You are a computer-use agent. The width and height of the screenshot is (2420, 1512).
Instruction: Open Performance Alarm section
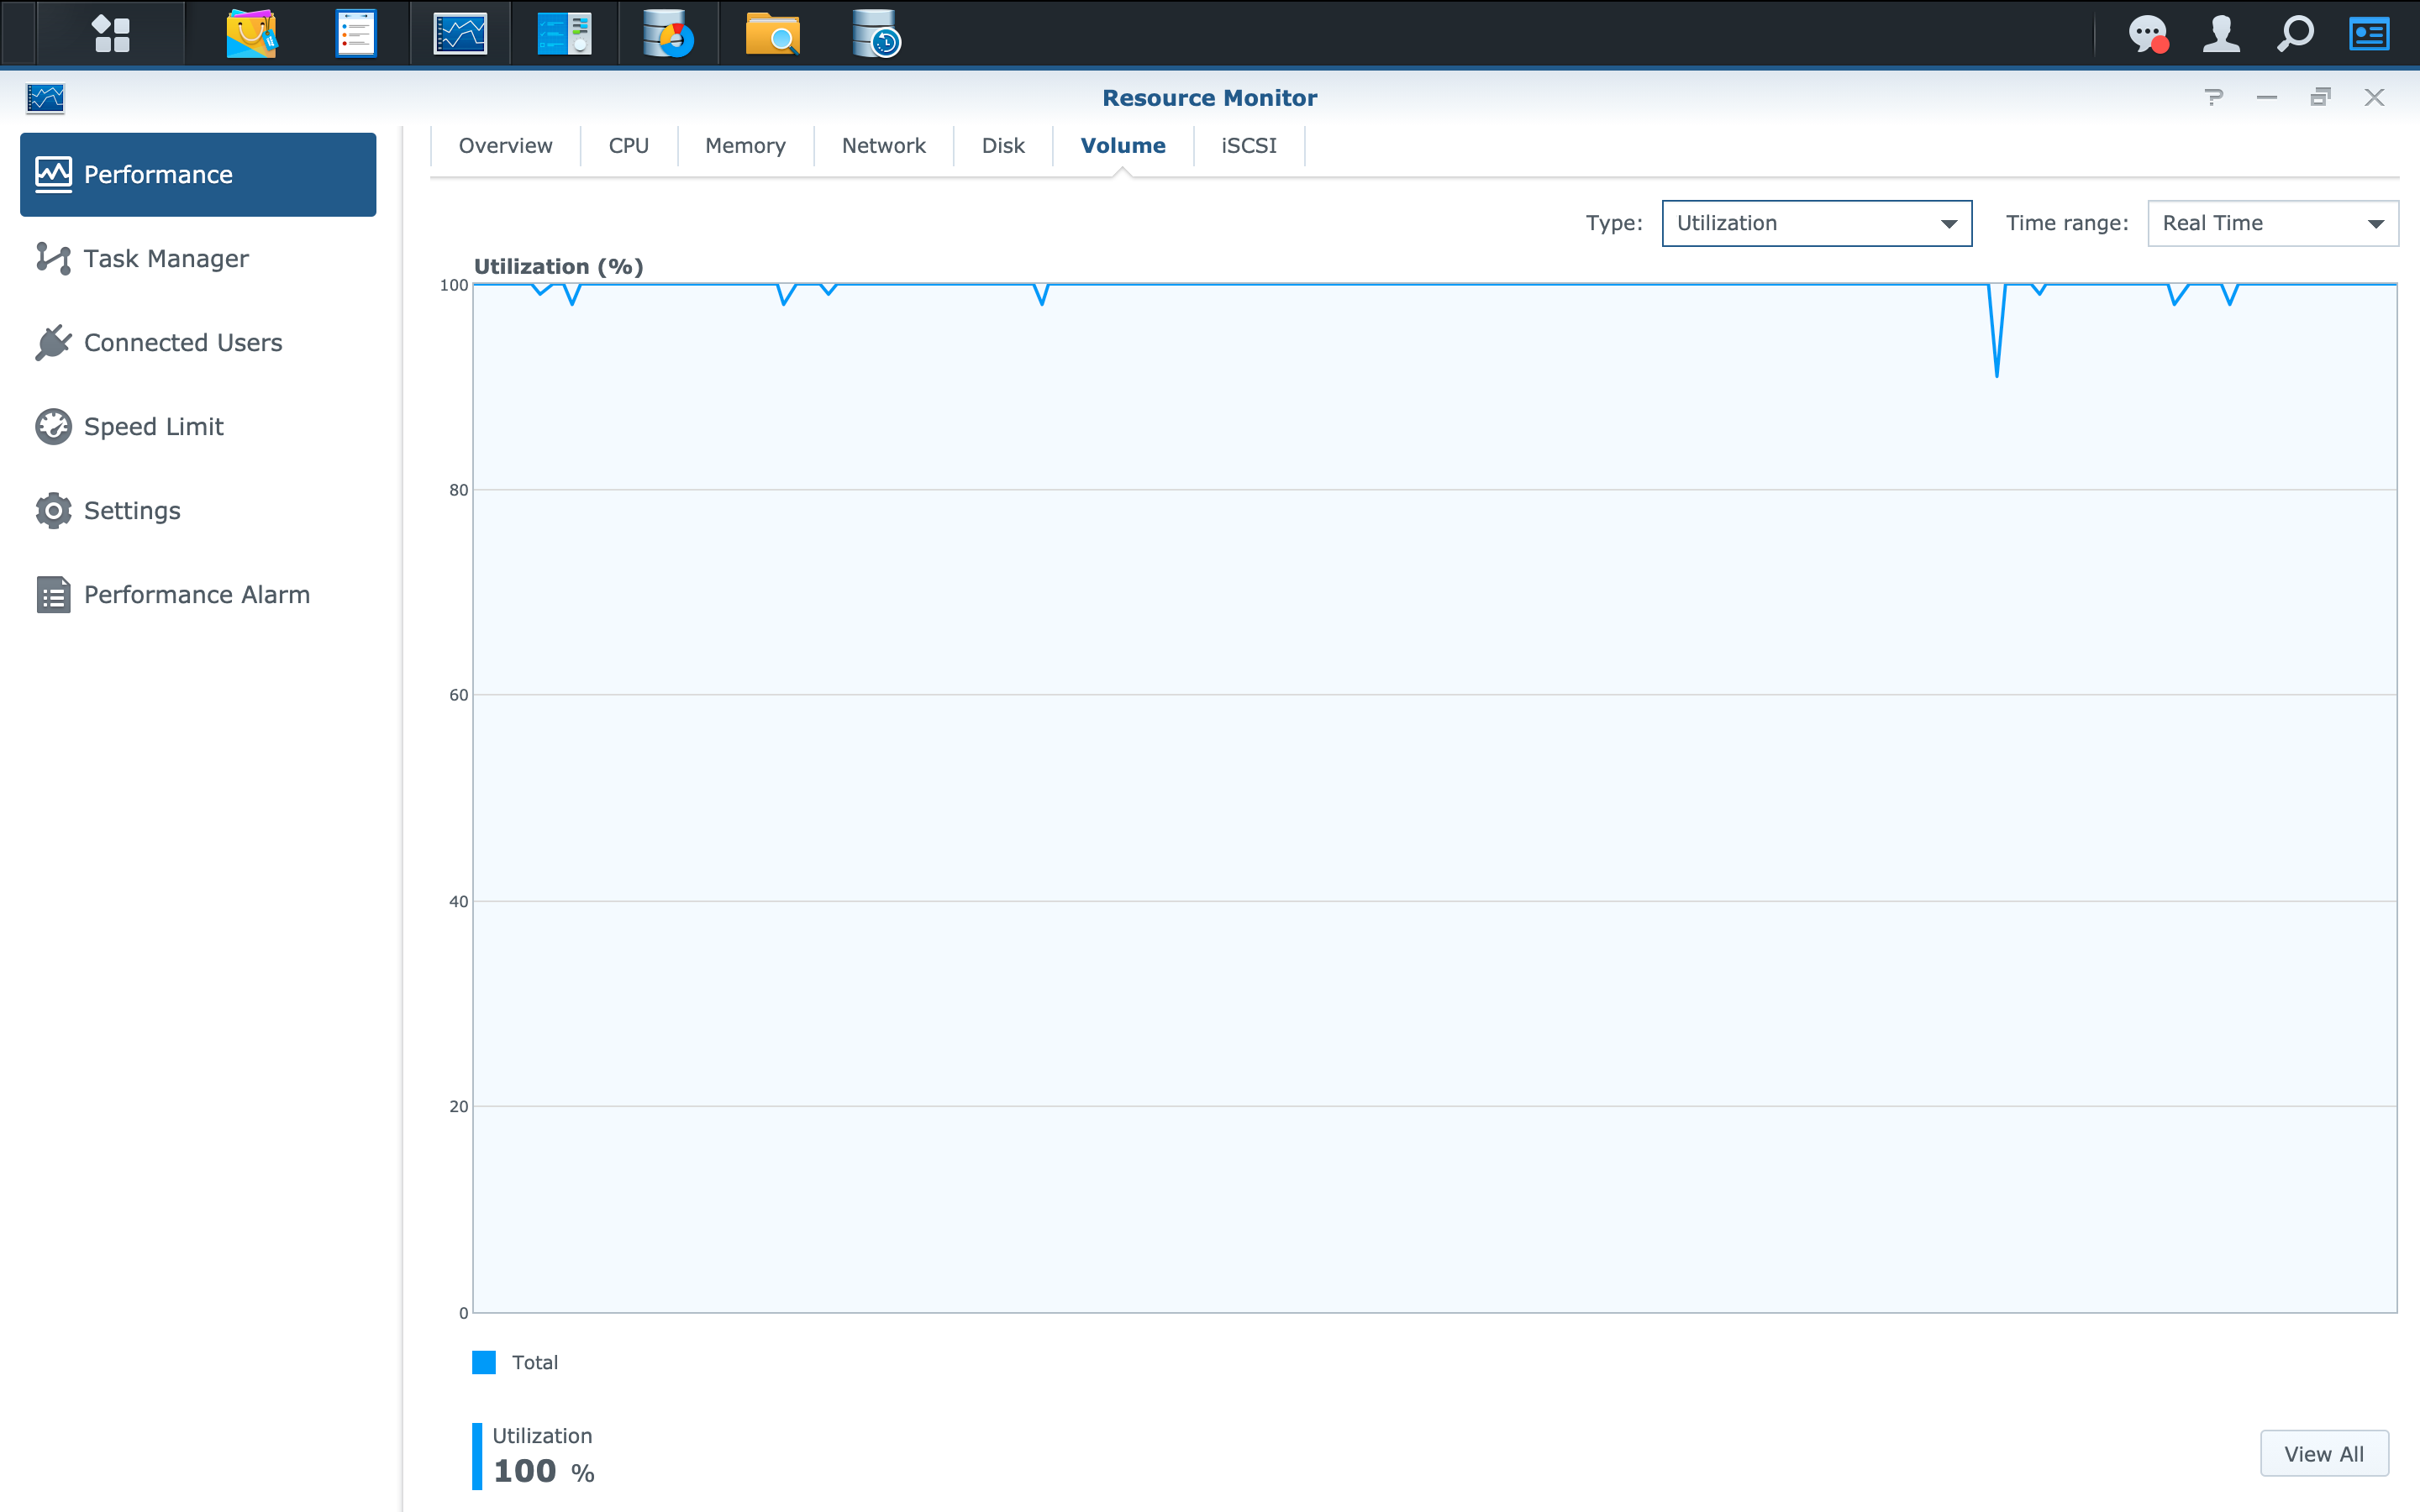198,594
